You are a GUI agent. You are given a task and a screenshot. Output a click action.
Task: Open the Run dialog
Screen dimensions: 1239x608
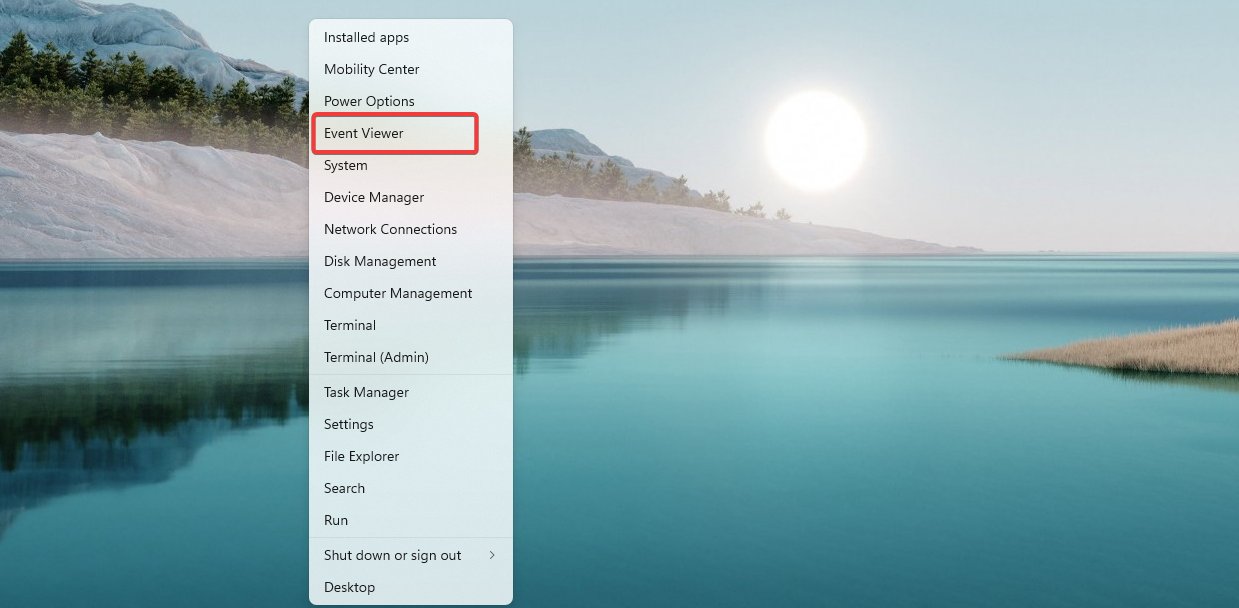[336, 520]
